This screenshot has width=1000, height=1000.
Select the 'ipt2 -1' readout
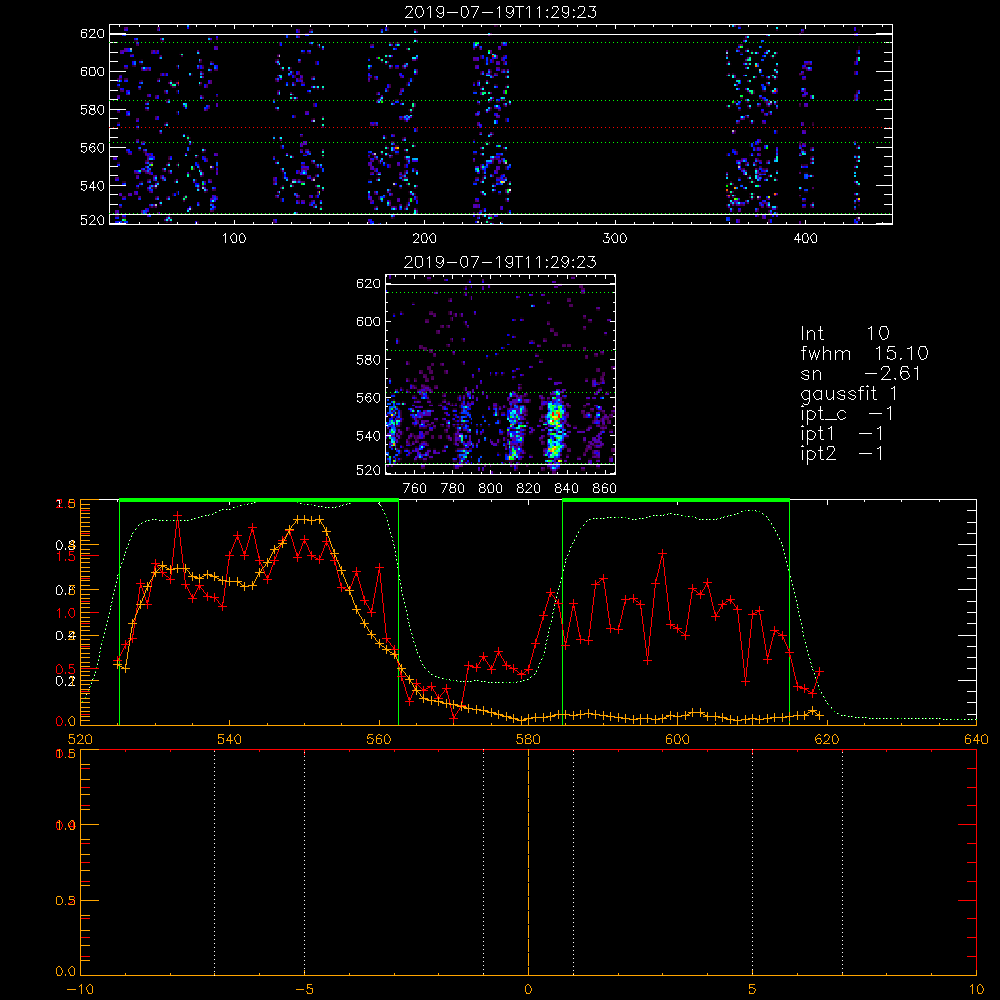point(842,454)
